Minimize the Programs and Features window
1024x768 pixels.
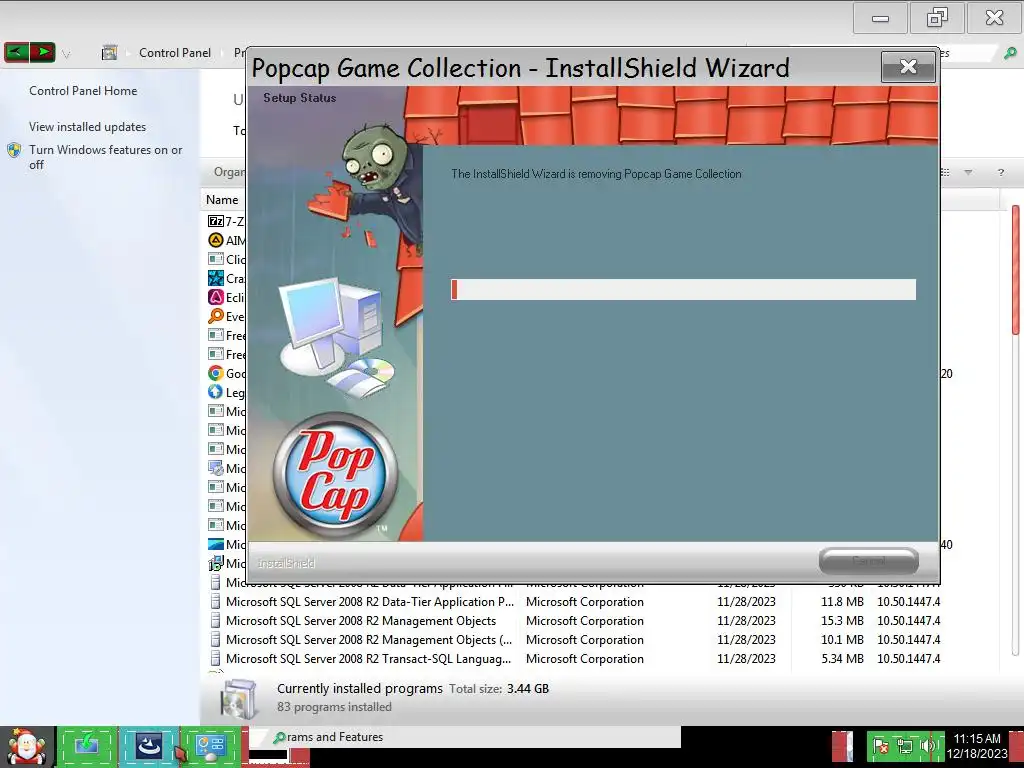tap(880, 18)
